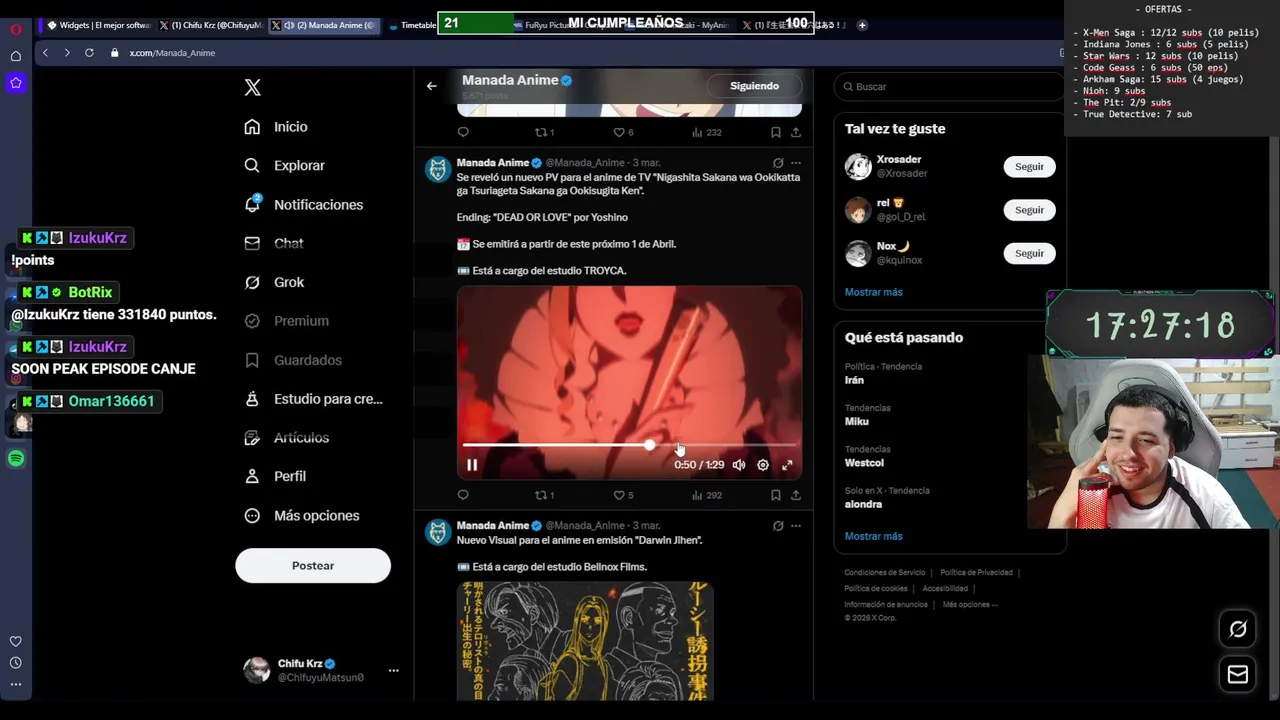Viewport: 1280px width, 720px height.
Task: Like the Nigashita Sakana post
Action: coord(623,495)
